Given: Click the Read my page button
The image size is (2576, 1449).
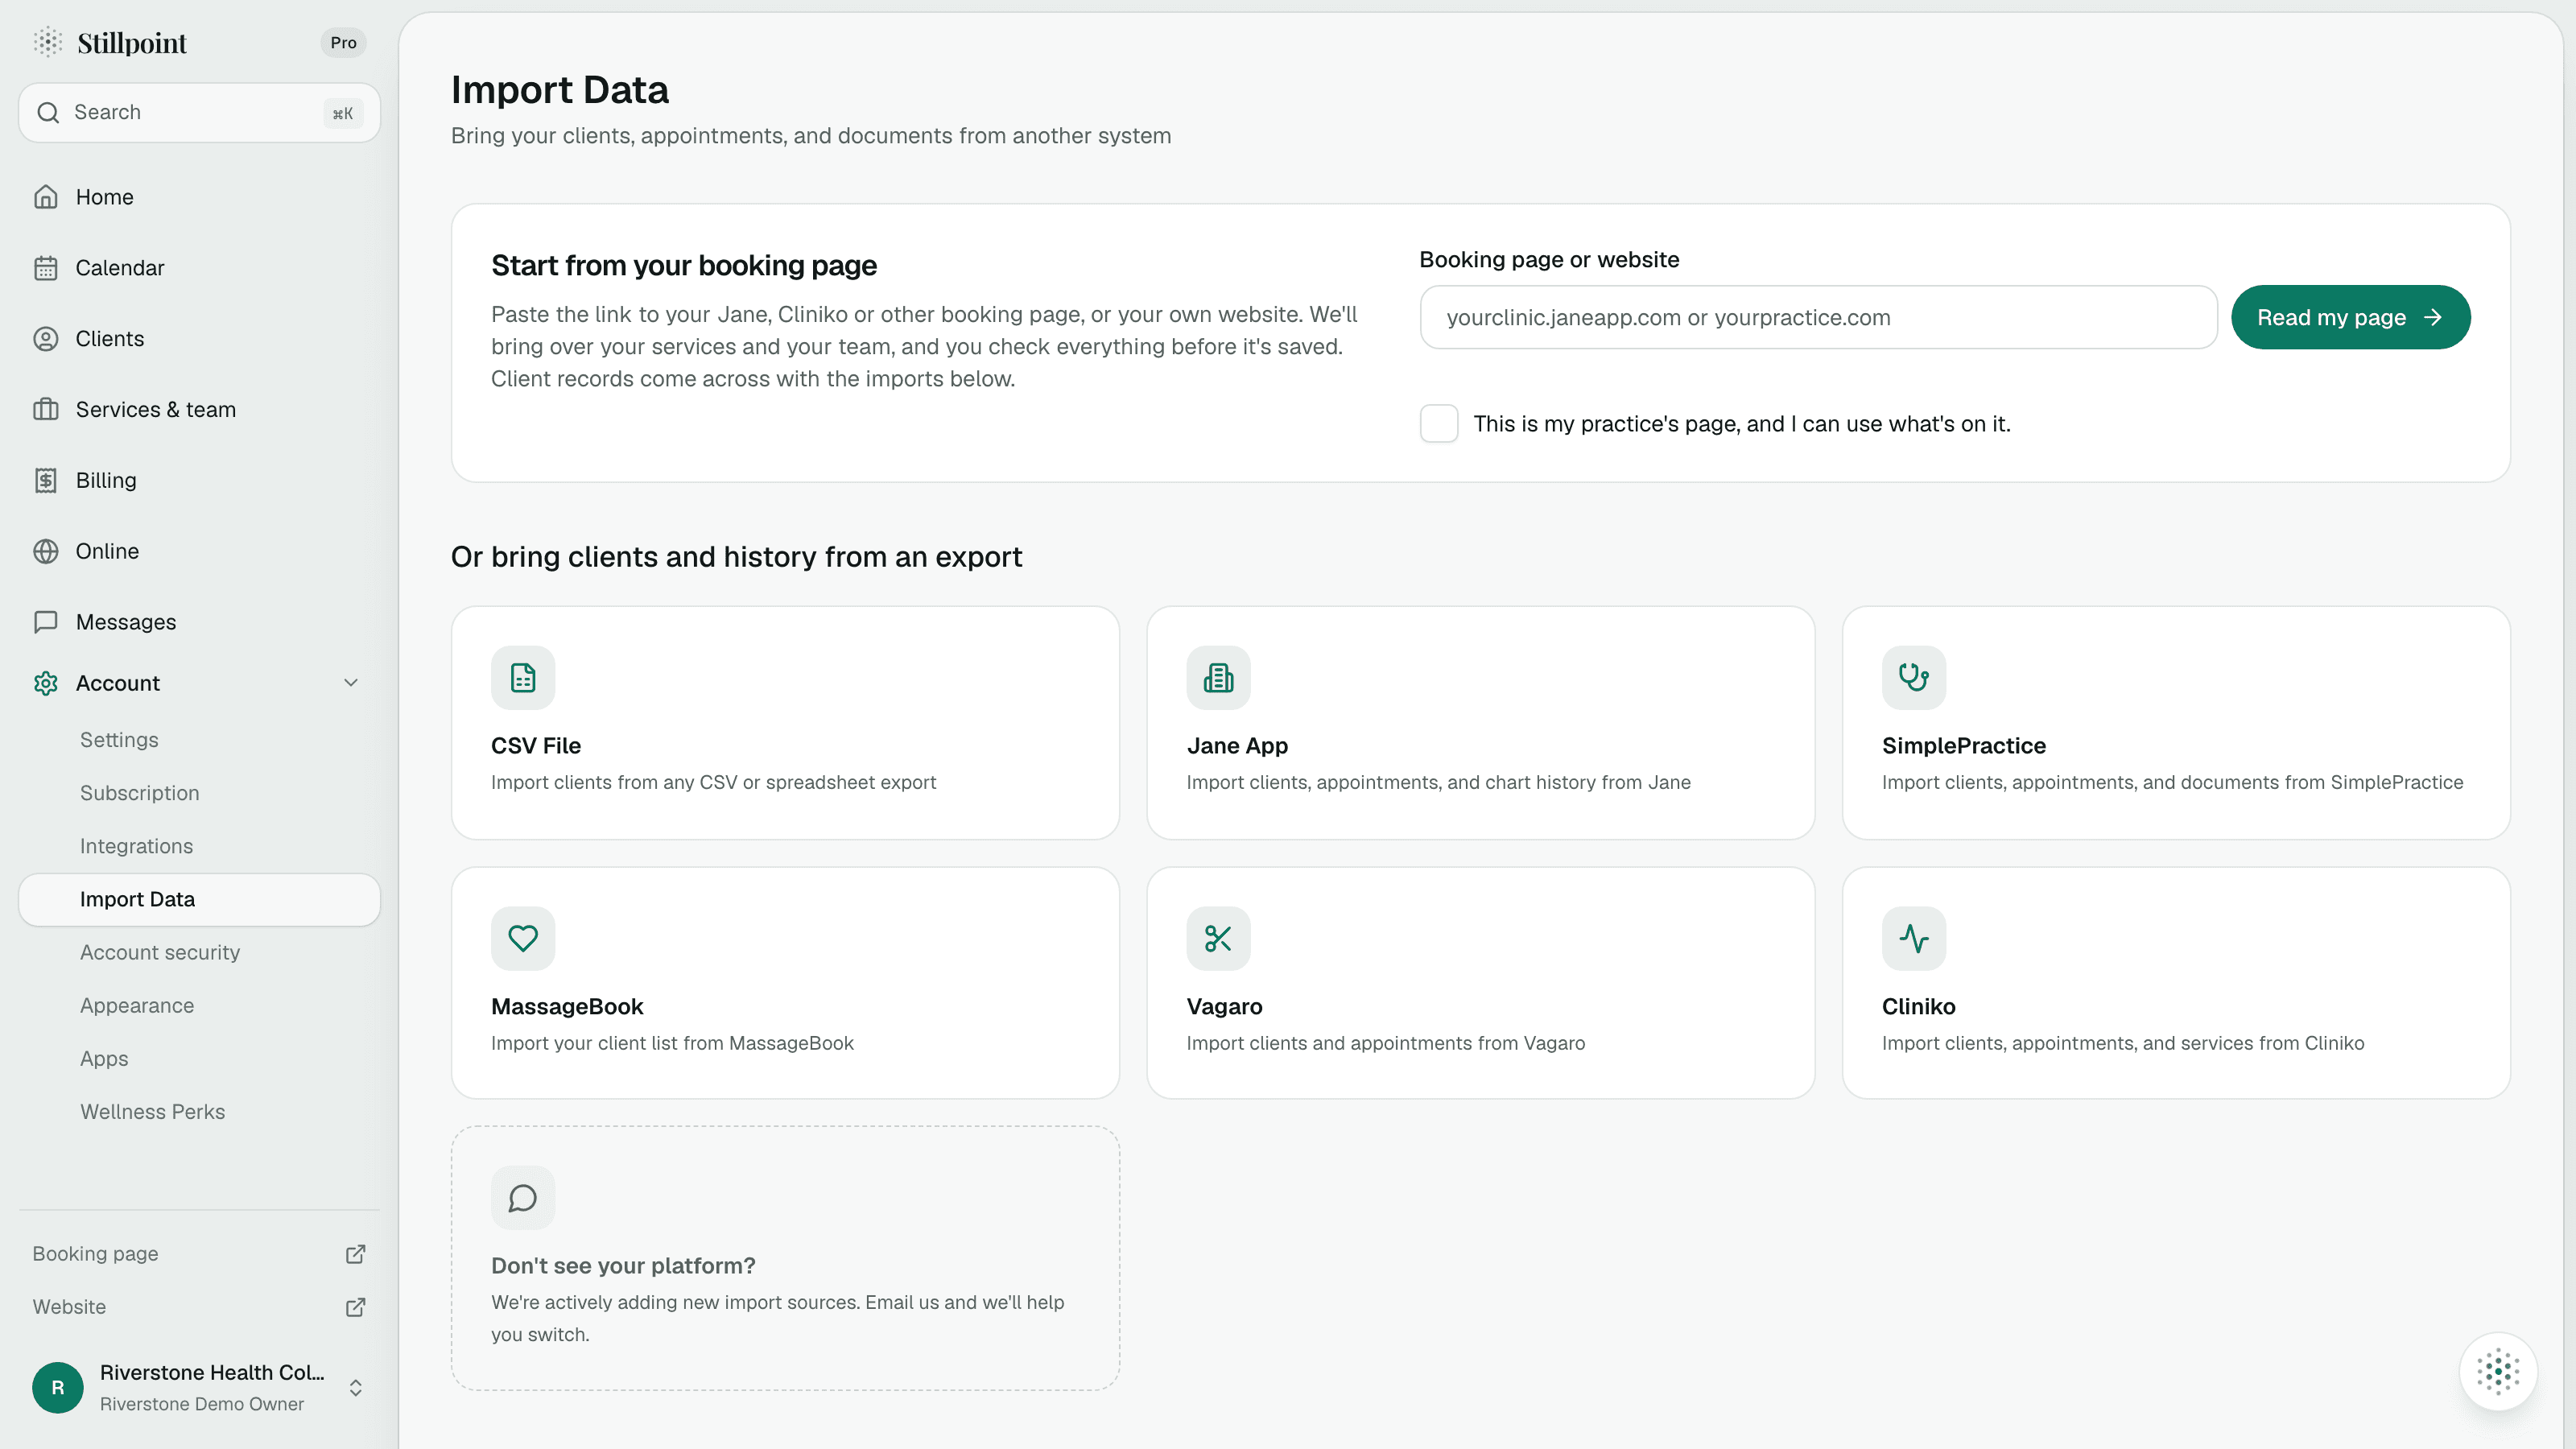Looking at the screenshot, I should pyautogui.click(x=2350, y=317).
